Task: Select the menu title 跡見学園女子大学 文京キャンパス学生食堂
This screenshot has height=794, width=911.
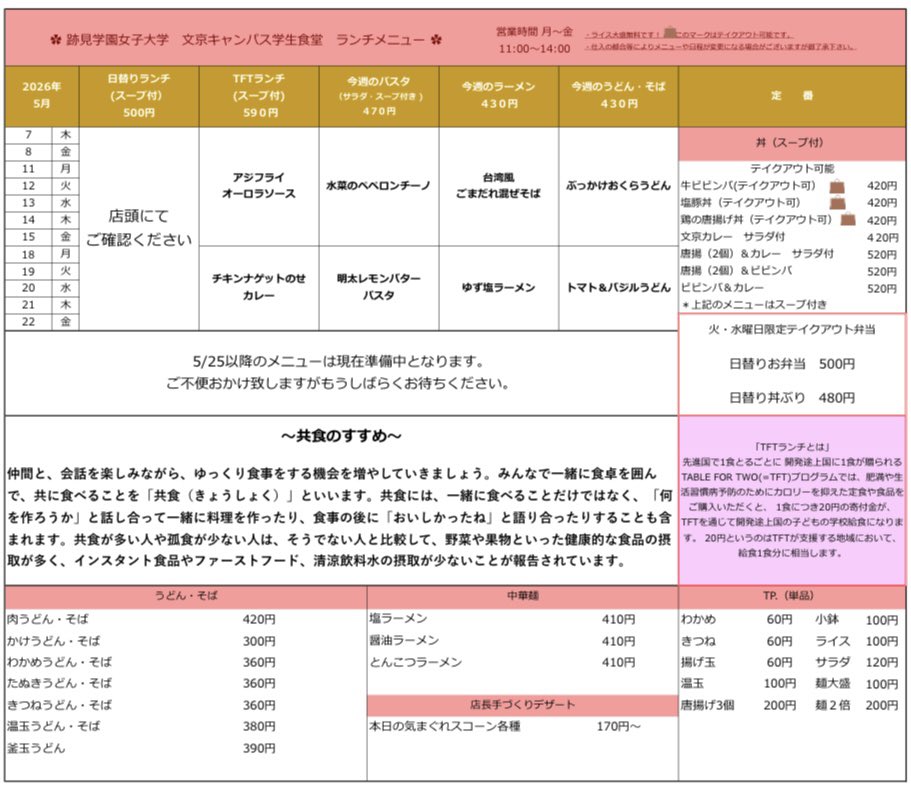Action: click(194, 39)
